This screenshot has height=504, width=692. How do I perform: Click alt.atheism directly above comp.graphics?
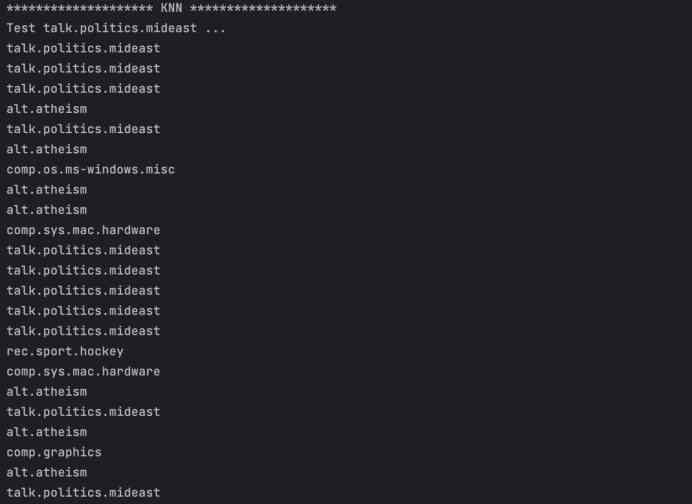[x=46, y=432]
